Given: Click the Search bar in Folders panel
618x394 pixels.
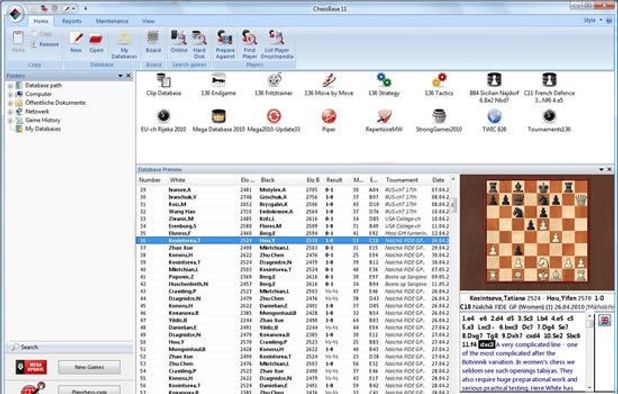Looking at the screenshot, I should (70, 347).
